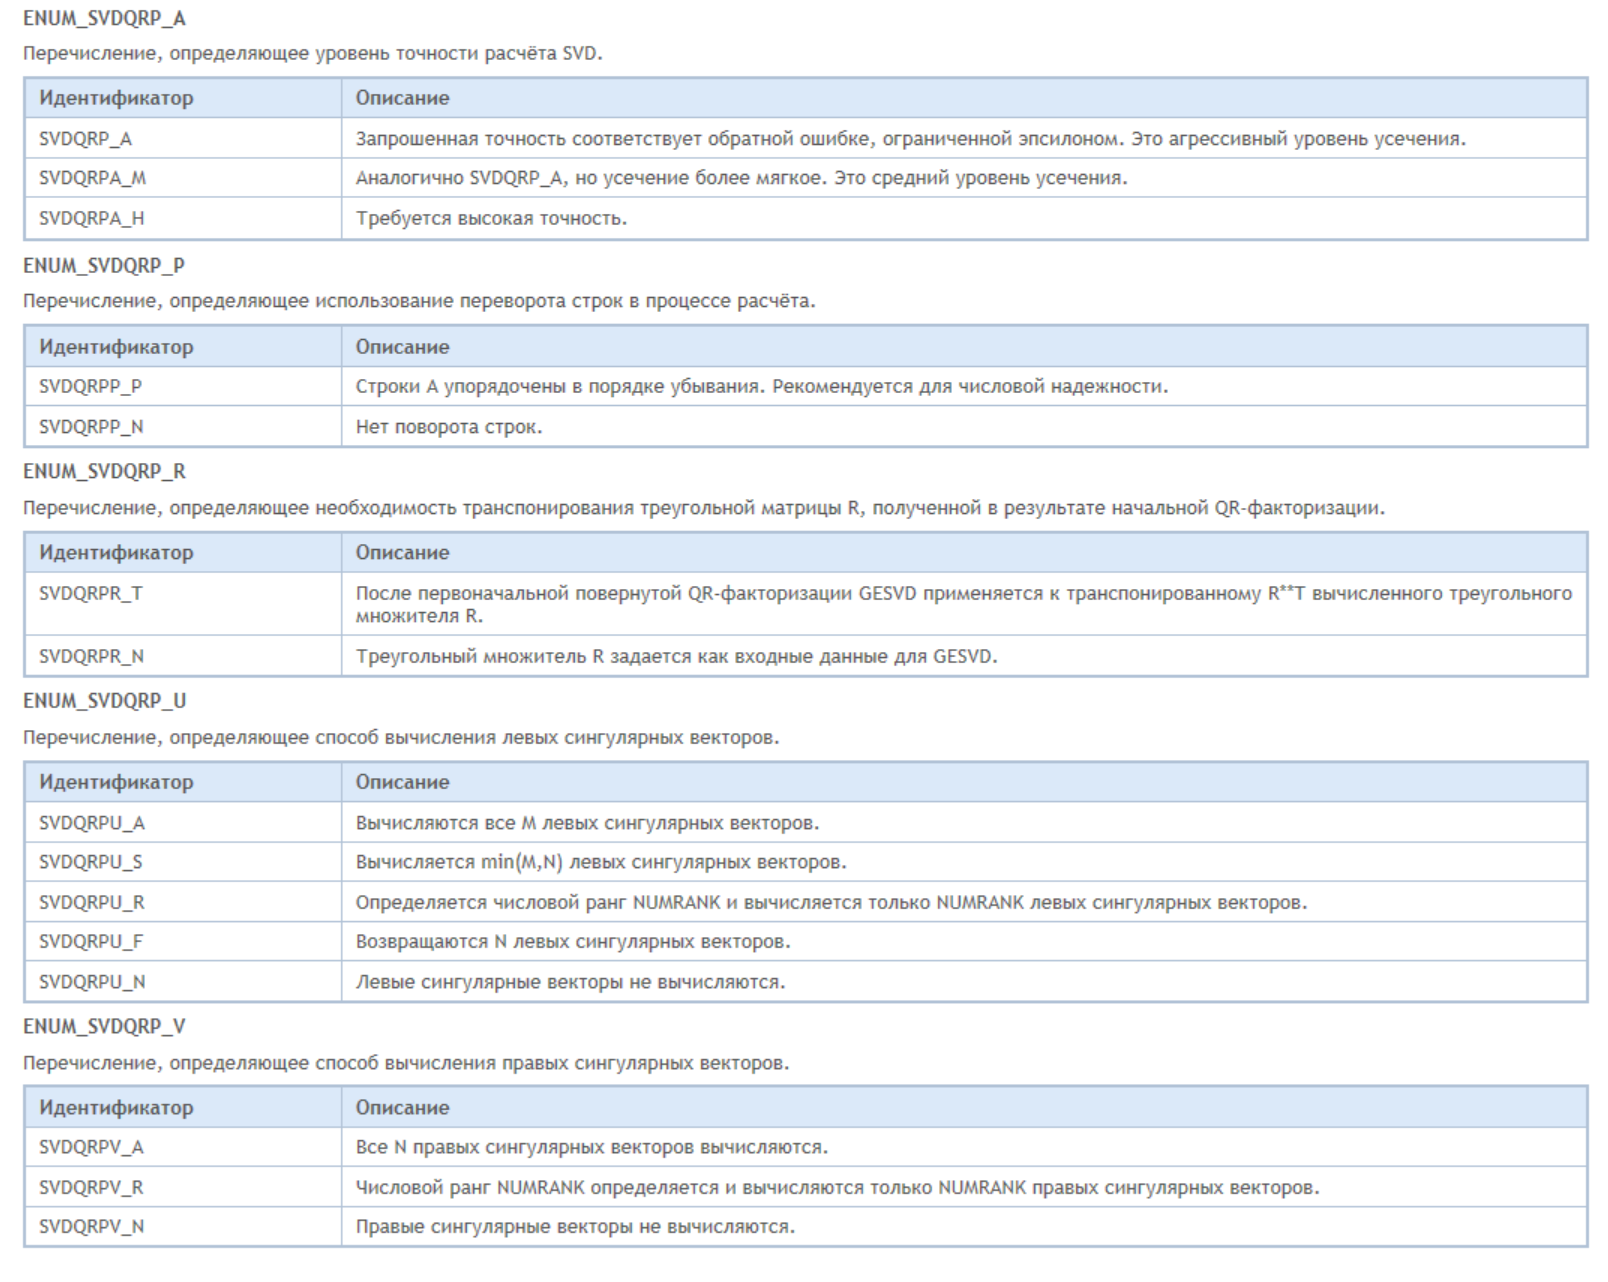Click the ENUM_SVDQRP_U heading
1608x1282 pixels.
[104, 701]
